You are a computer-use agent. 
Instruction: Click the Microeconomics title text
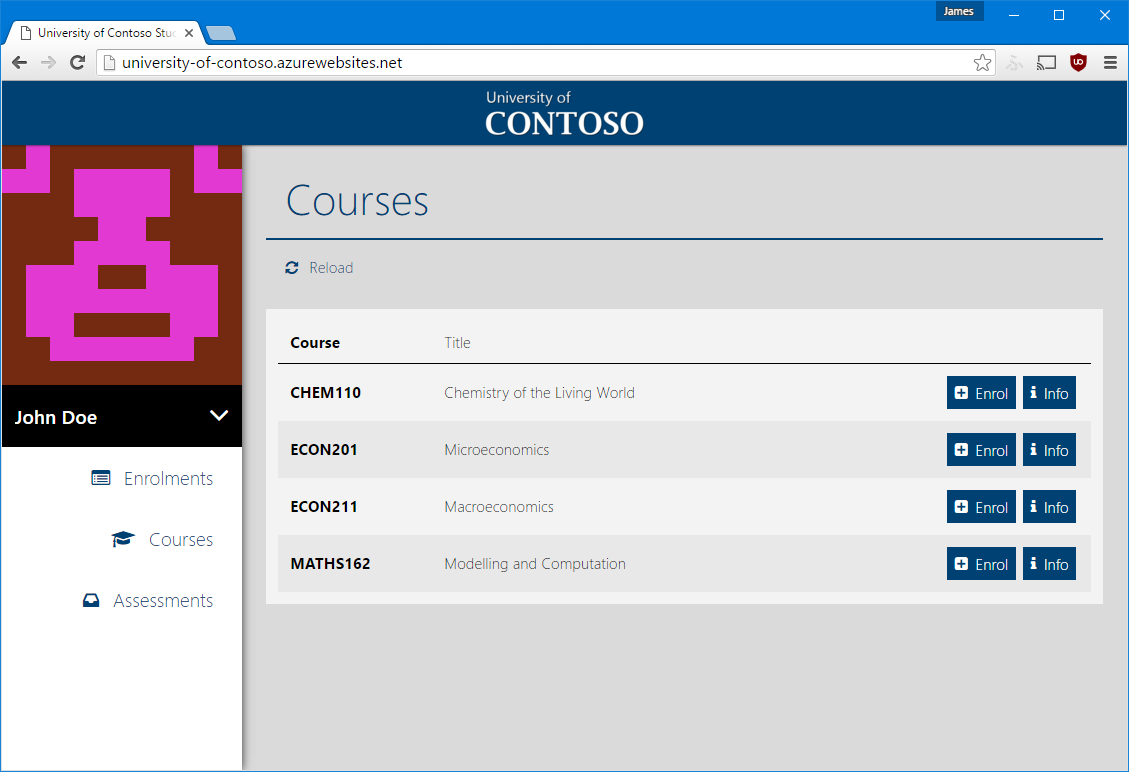tap(497, 449)
